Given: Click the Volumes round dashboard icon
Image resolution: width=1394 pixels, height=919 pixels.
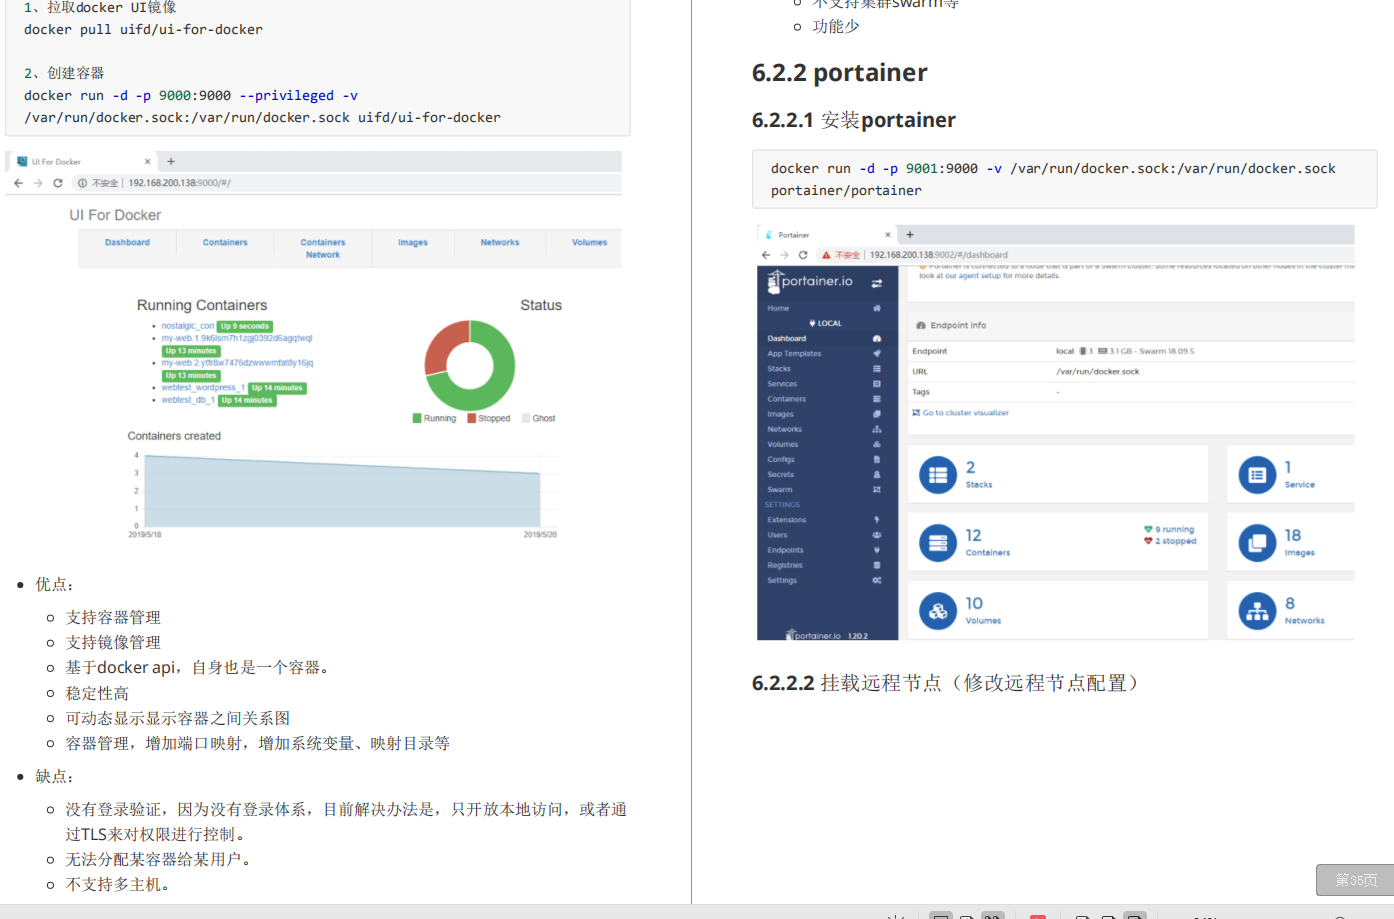Looking at the screenshot, I should pyautogui.click(x=938, y=611).
